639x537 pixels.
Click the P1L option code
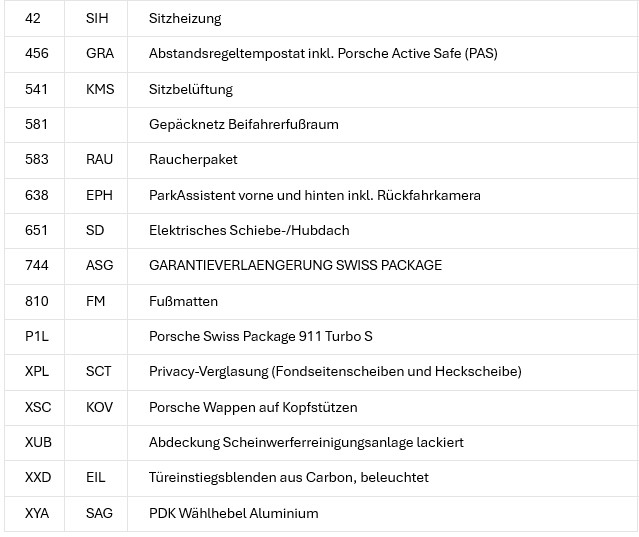37,336
